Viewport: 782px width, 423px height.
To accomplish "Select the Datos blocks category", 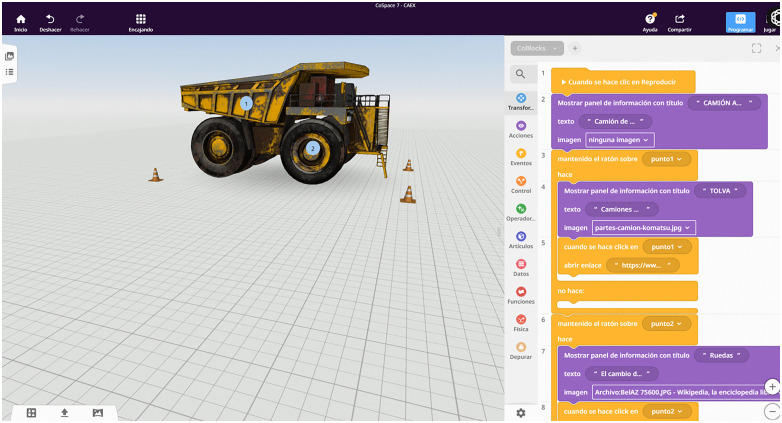I will coord(521,268).
